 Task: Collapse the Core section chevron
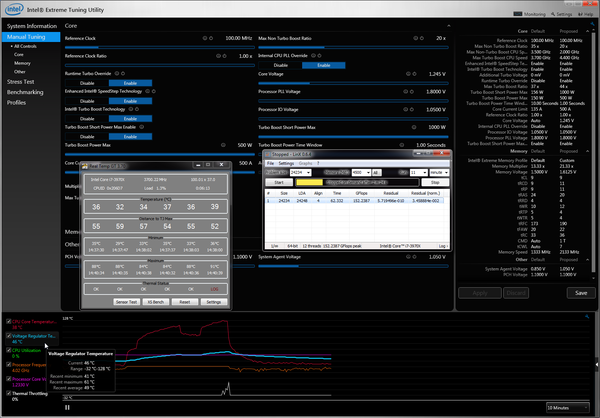(x=448, y=26)
